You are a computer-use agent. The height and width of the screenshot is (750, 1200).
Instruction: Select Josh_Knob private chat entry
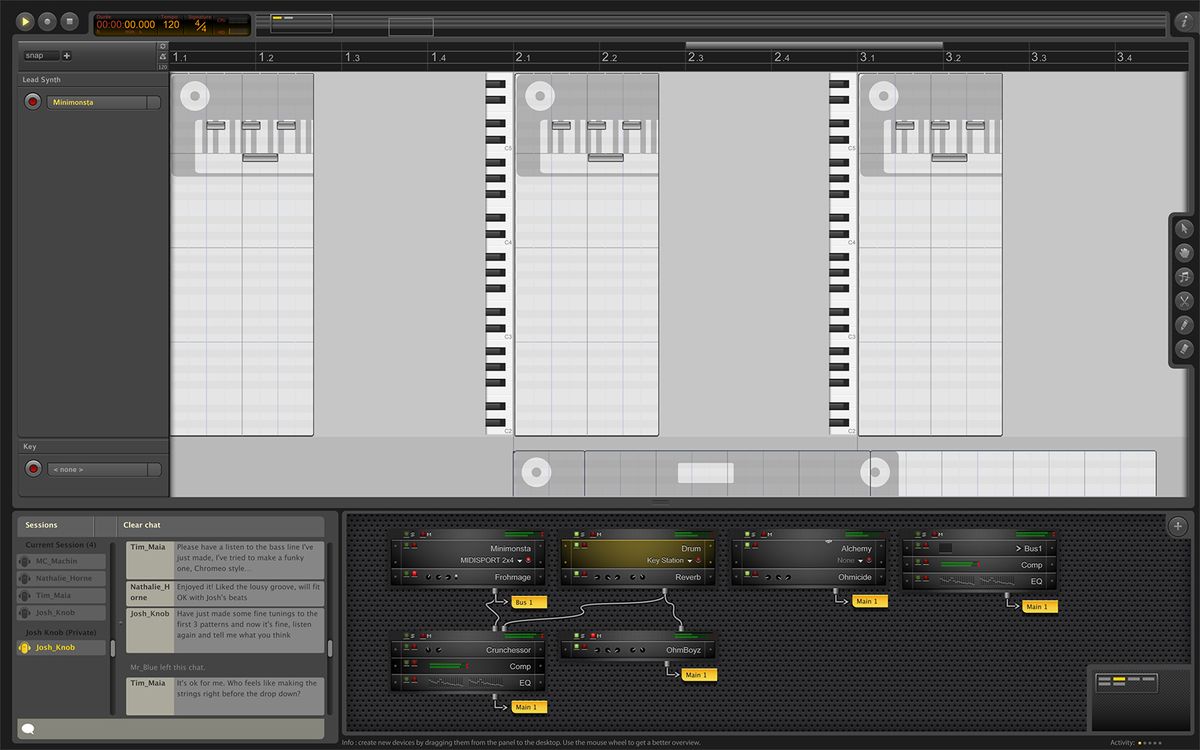coord(62,647)
